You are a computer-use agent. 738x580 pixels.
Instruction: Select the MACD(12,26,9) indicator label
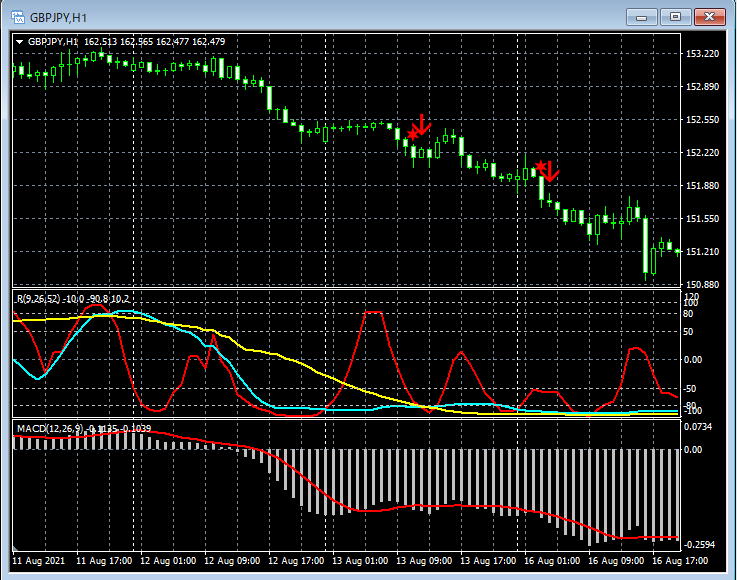(50, 429)
